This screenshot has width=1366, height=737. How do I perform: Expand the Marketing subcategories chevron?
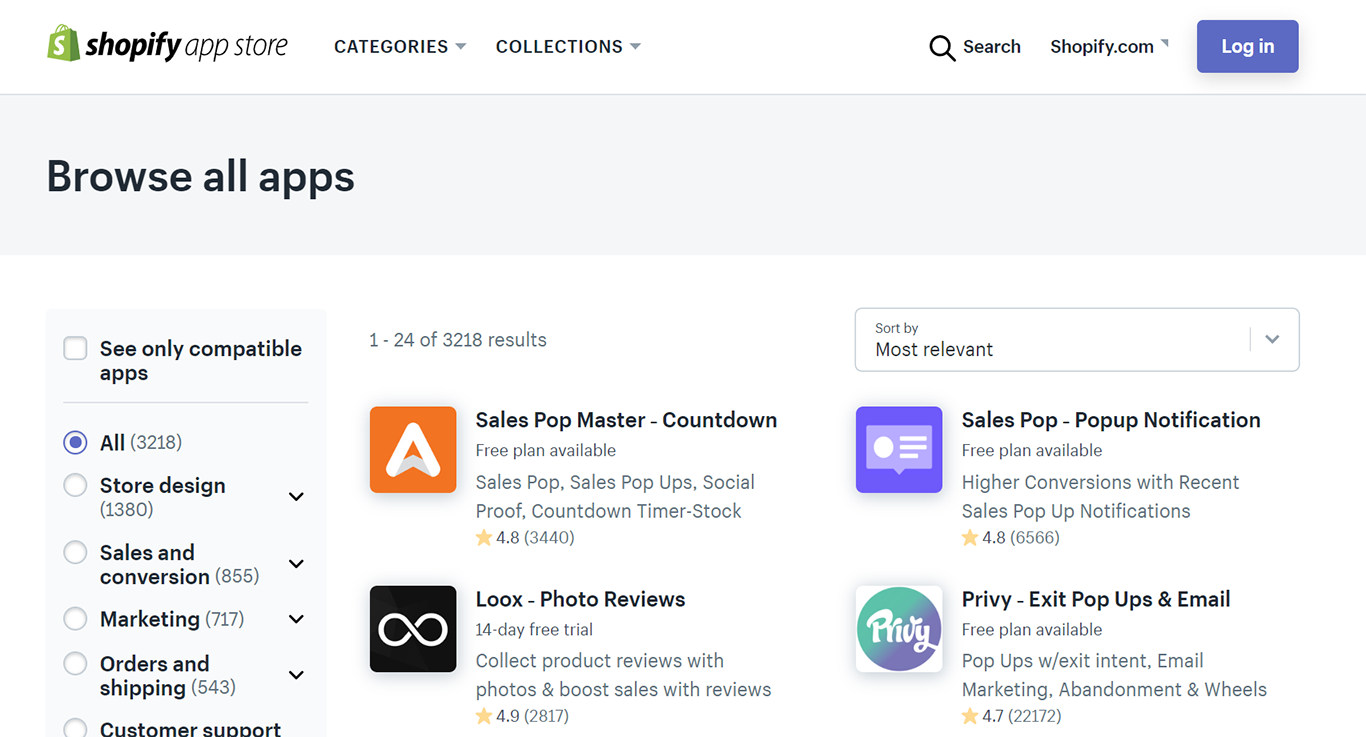tap(296, 619)
